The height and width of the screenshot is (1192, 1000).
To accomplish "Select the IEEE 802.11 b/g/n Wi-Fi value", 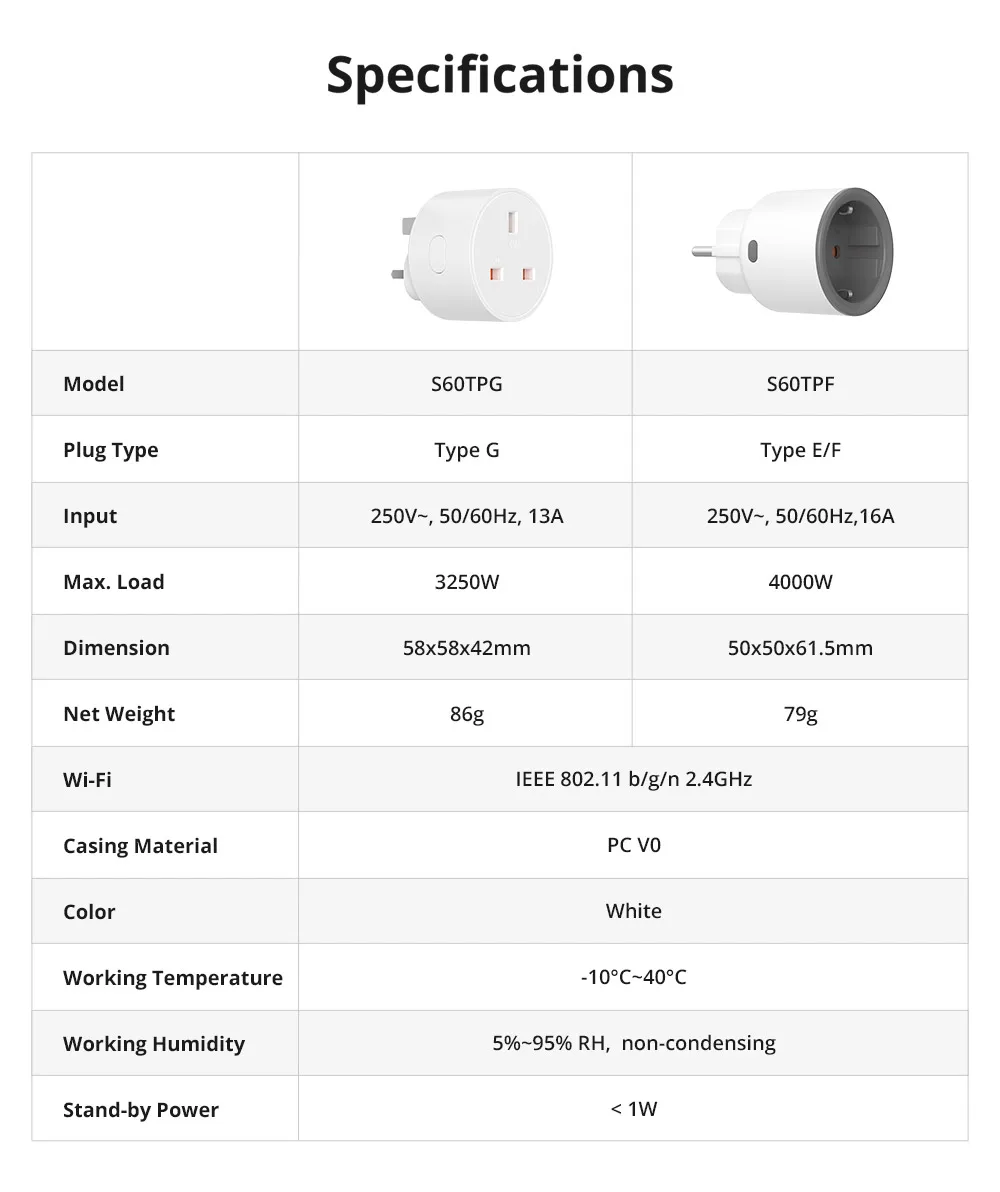I will click(x=633, y=778).
